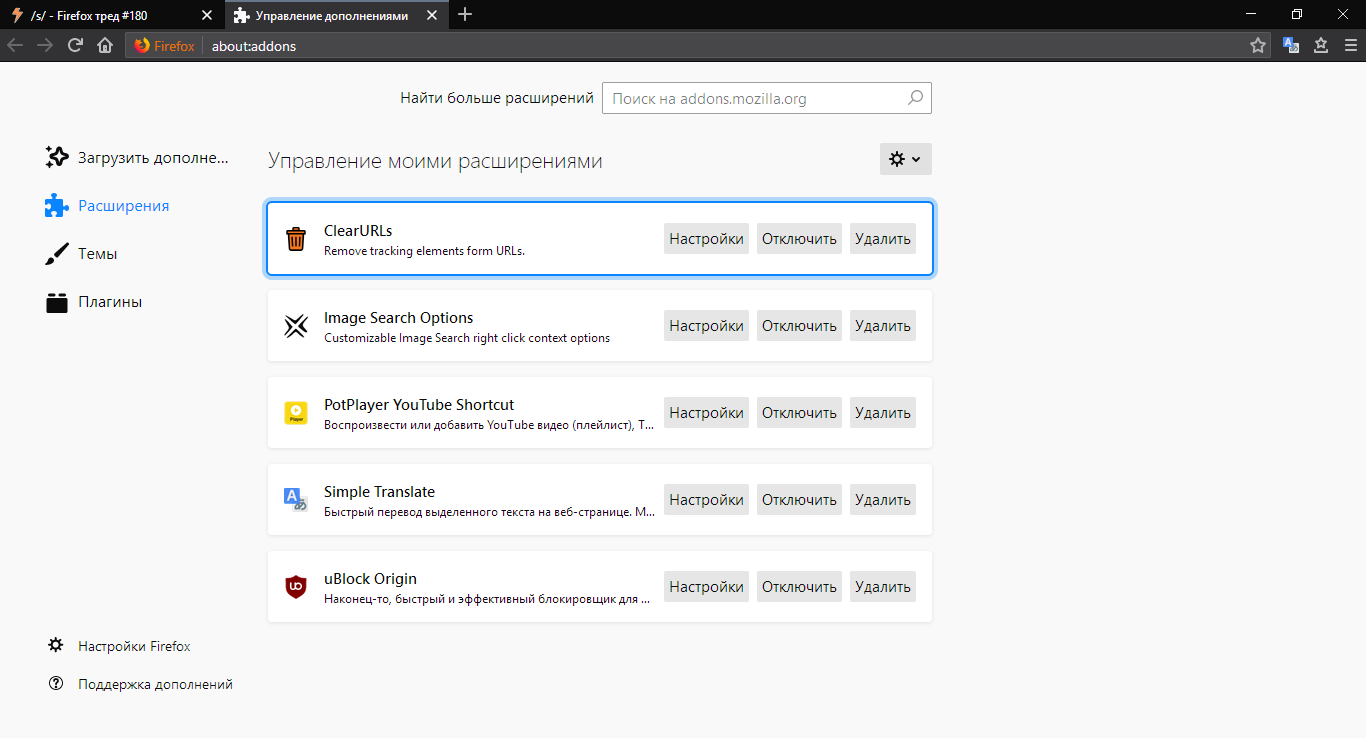Open Загрузить дополнения category
Screen dimensions: 1366x738
(137, 157)
